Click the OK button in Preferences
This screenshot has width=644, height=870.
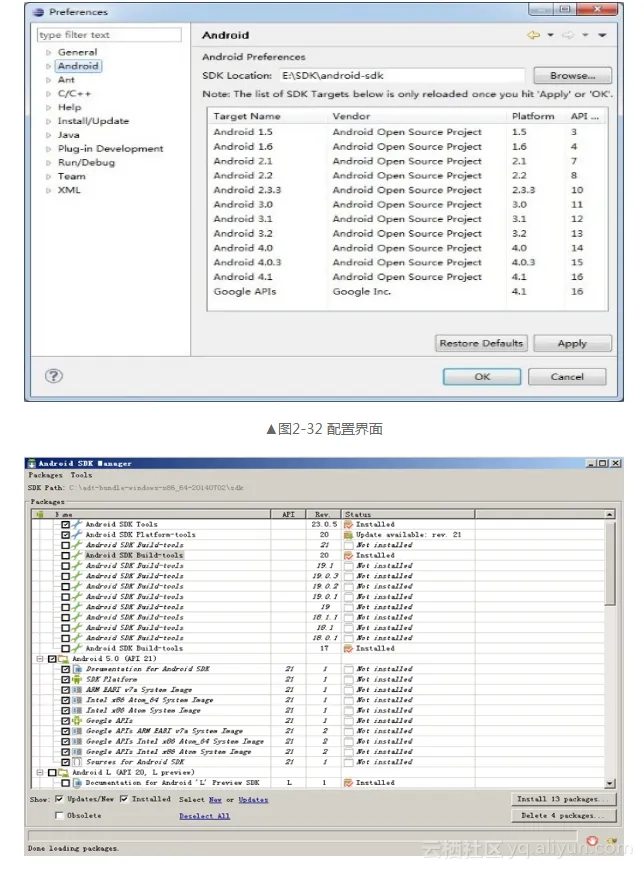482,377
